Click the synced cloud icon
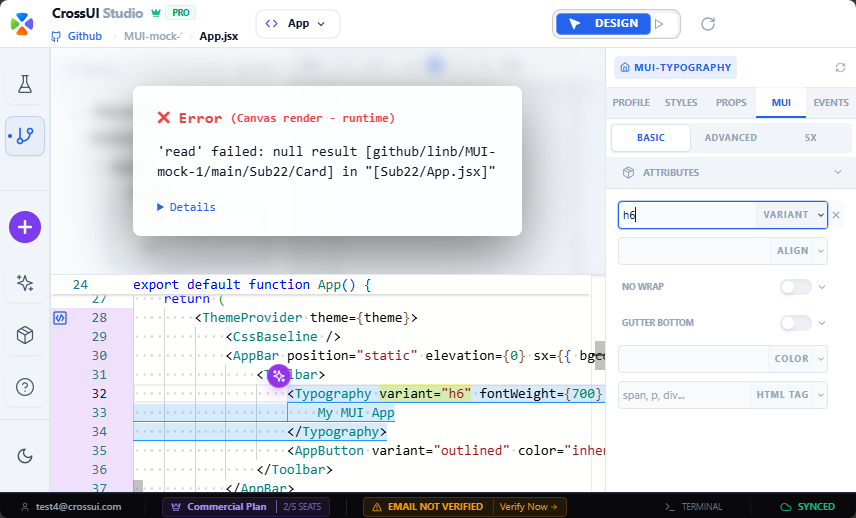Viewport: 856px width, 518px height. [x=786, y=507]
